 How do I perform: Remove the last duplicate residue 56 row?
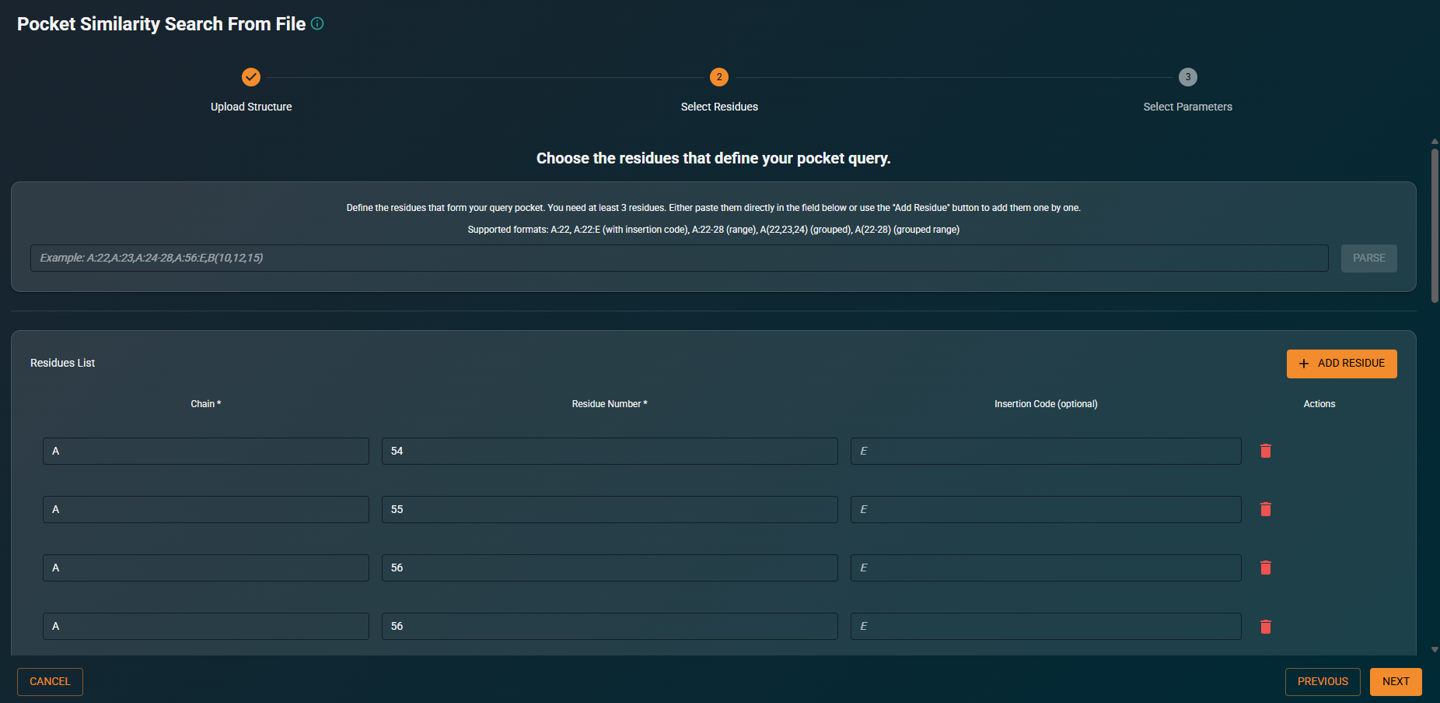tap(1265, 626)
